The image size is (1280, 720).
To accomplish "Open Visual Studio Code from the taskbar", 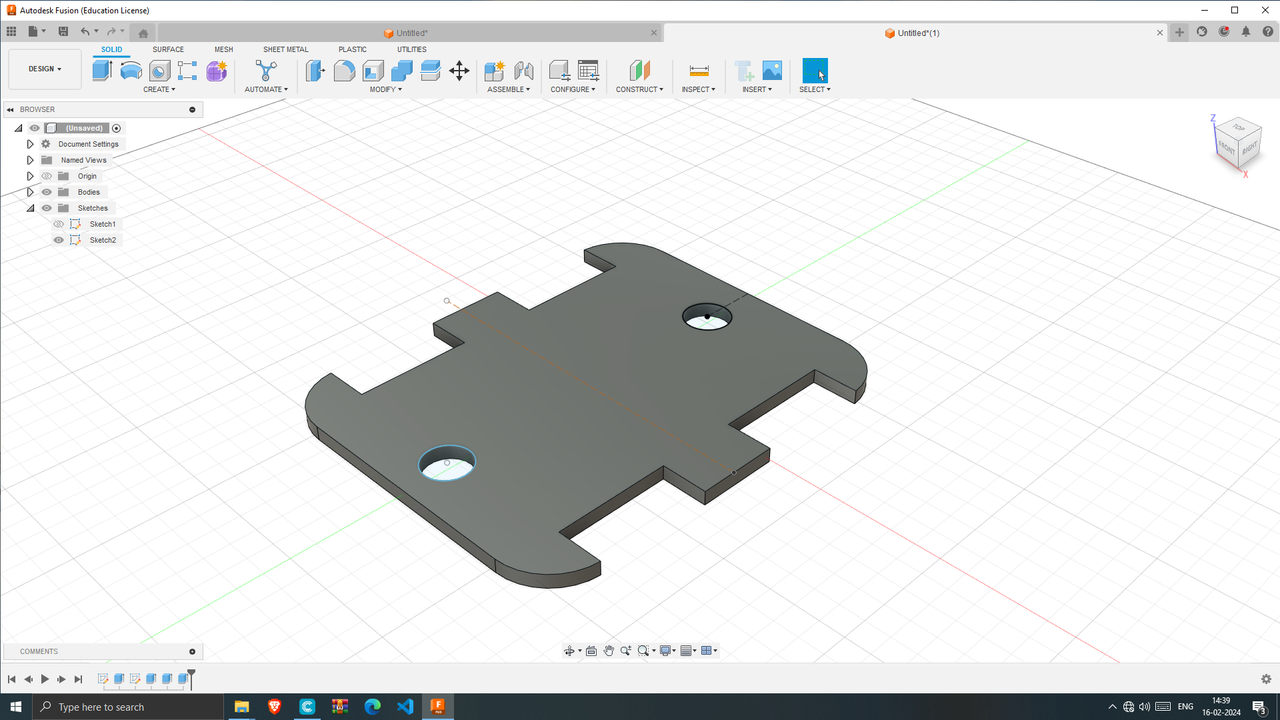I will click(405, 707).
